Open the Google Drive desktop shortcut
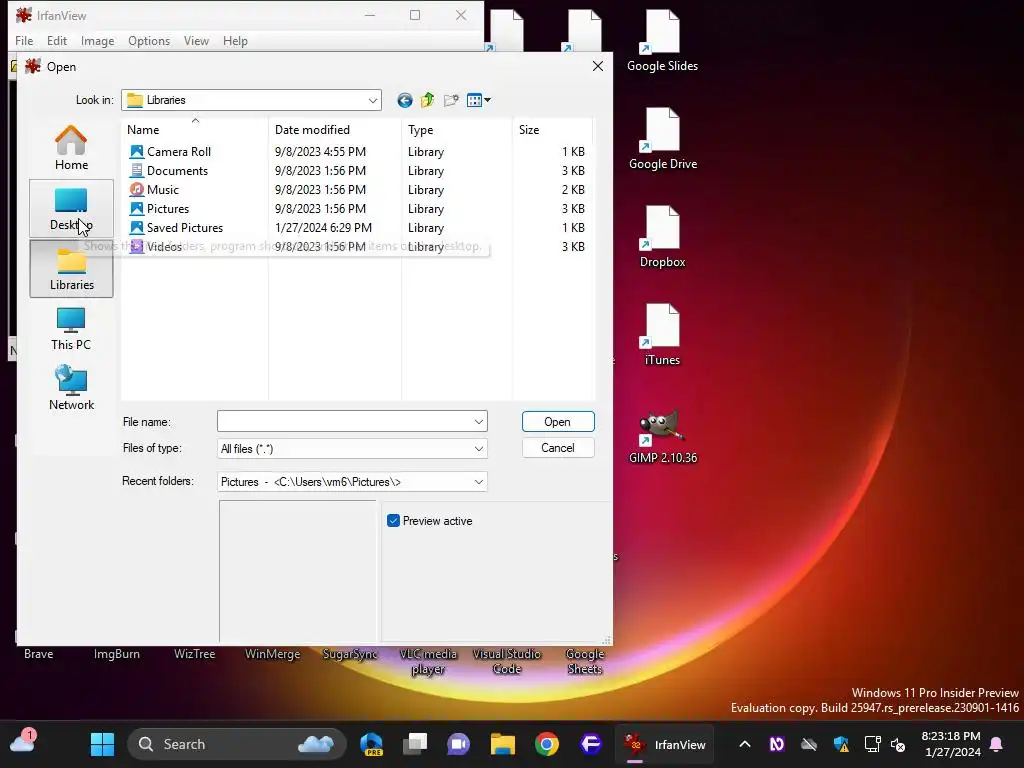The height and width of the screenshot is (768, 1024). pos(662,138)
